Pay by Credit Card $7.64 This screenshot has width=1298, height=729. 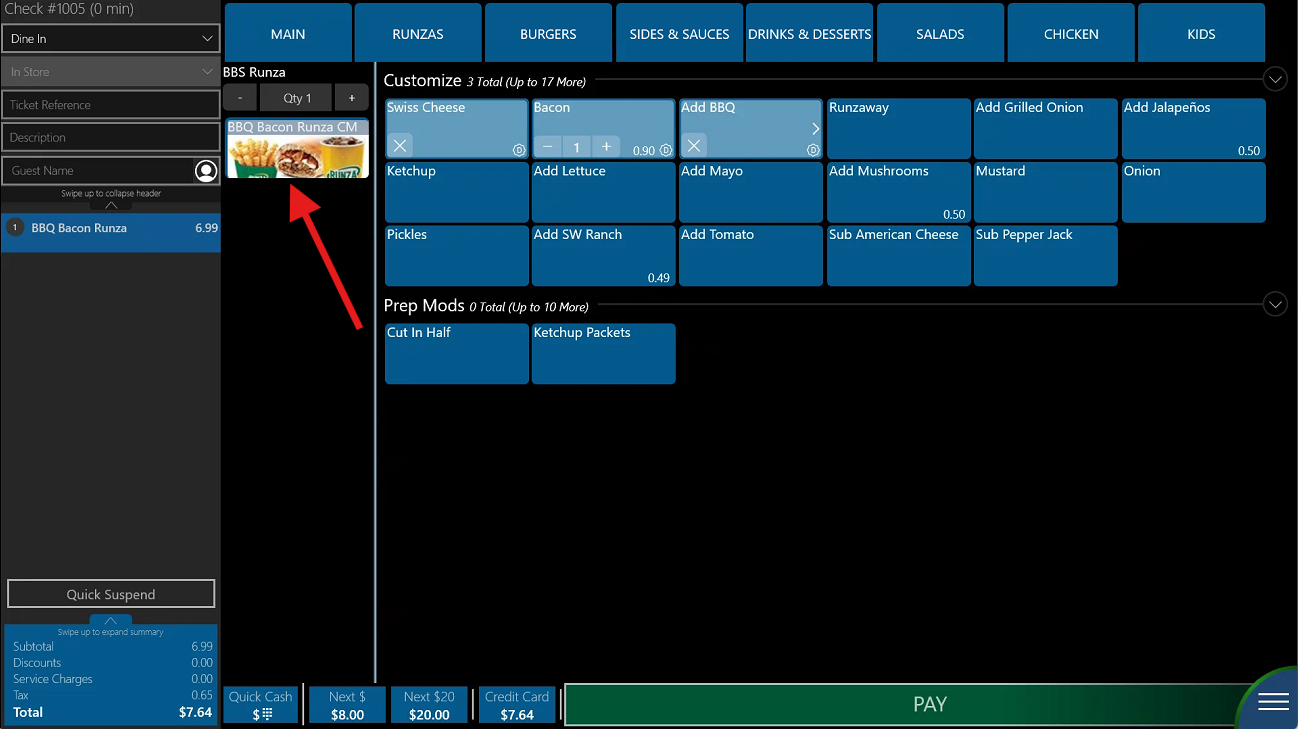(x=517, y=705)
